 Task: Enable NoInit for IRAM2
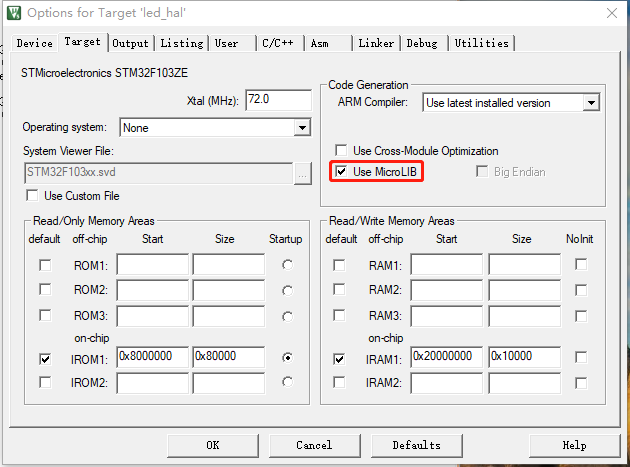(x=581, y=383)
